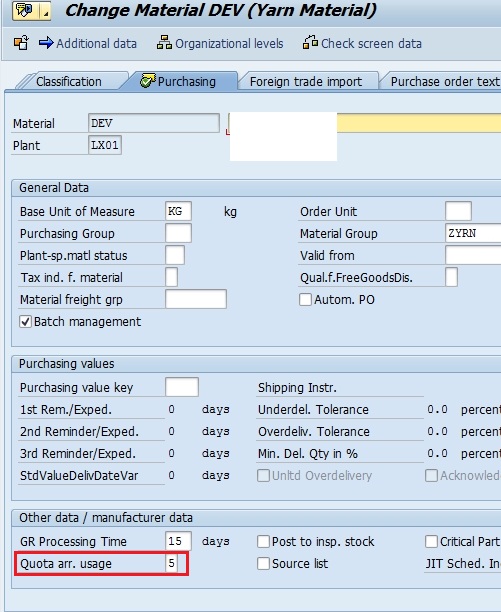Click the title bar menu icon
The image size is (501, 612).
pos(26,11)
